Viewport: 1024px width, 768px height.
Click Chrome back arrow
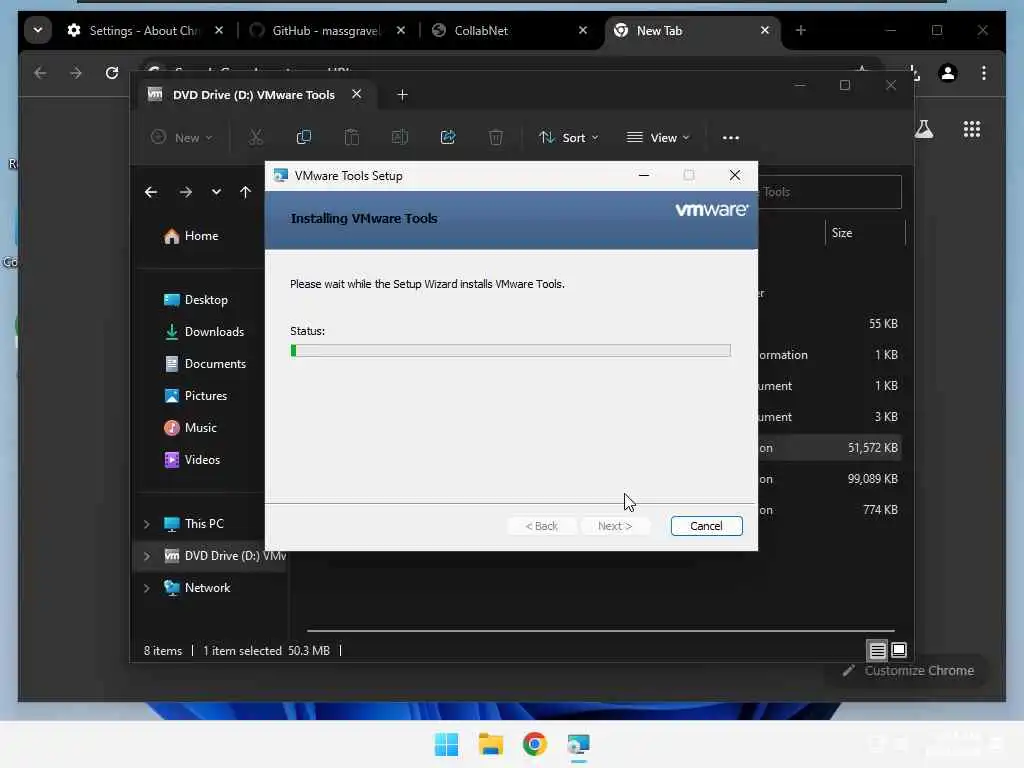click(x=40, y=72)
